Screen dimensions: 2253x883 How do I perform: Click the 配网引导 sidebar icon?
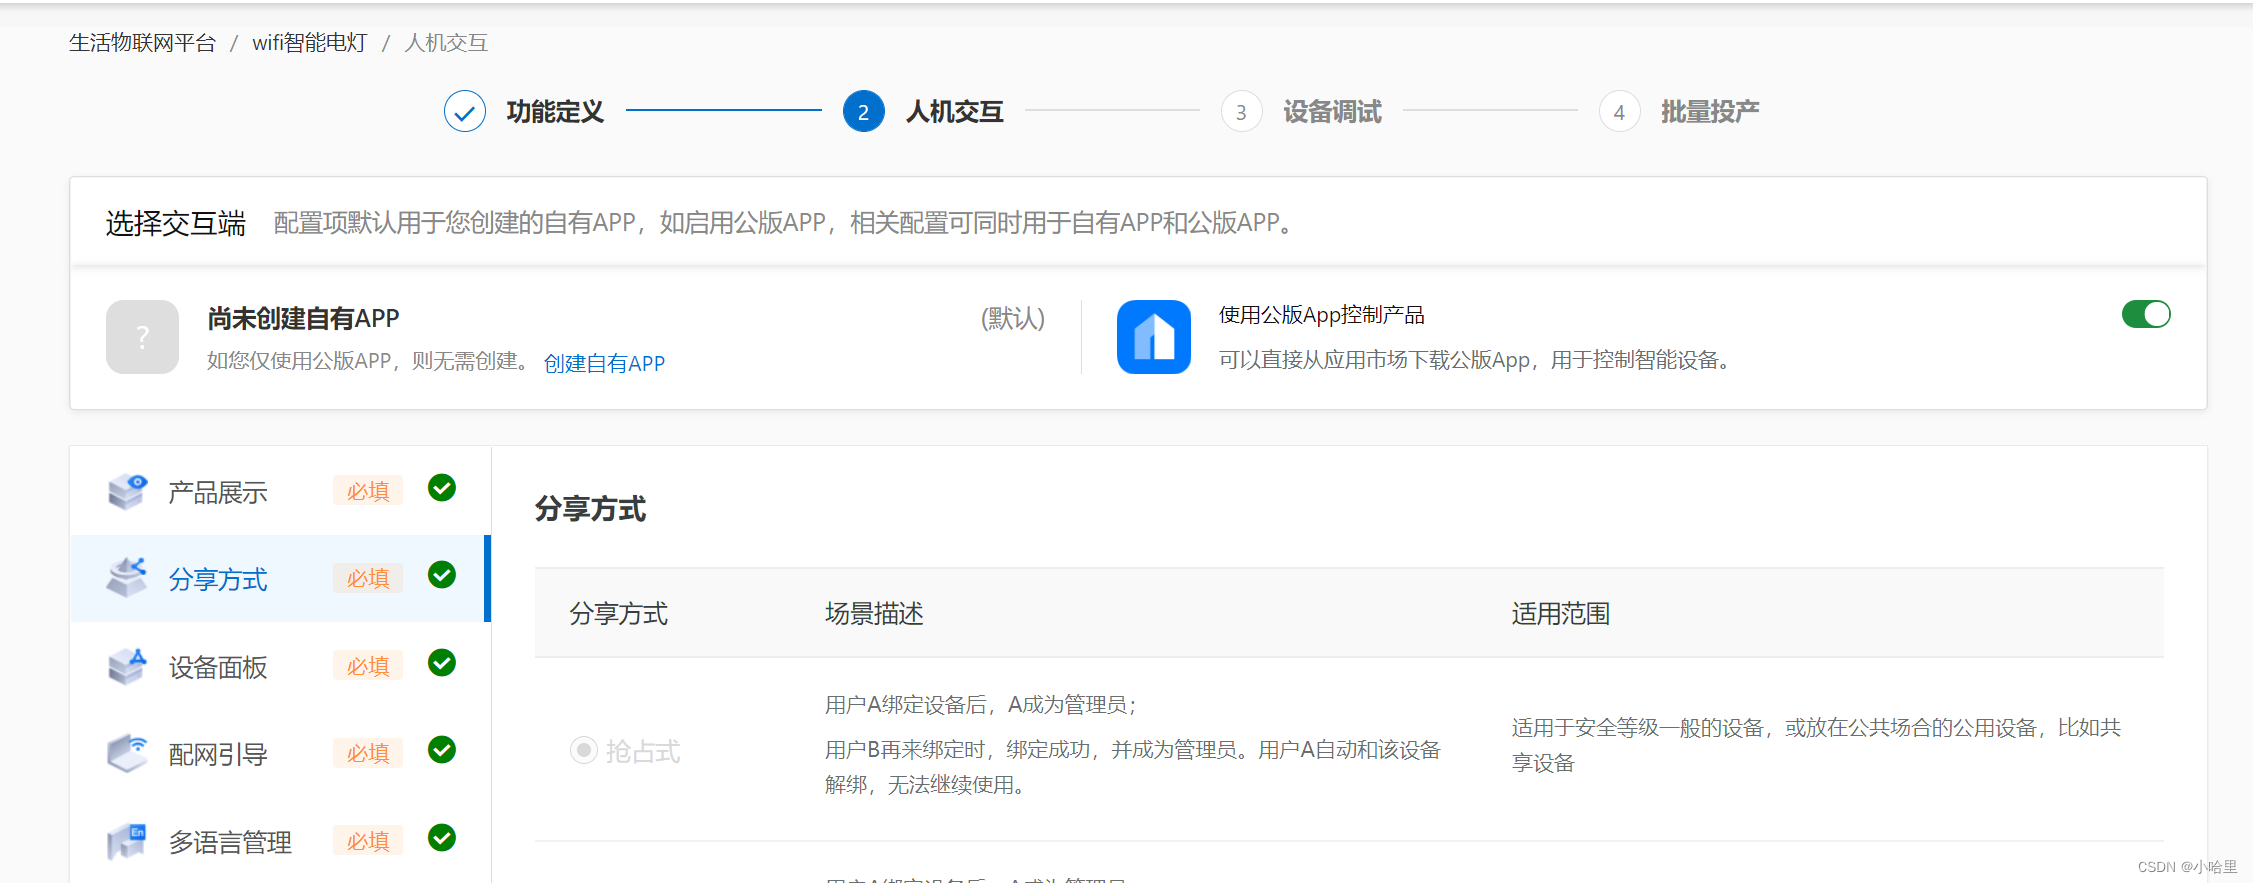click(128, 753)
